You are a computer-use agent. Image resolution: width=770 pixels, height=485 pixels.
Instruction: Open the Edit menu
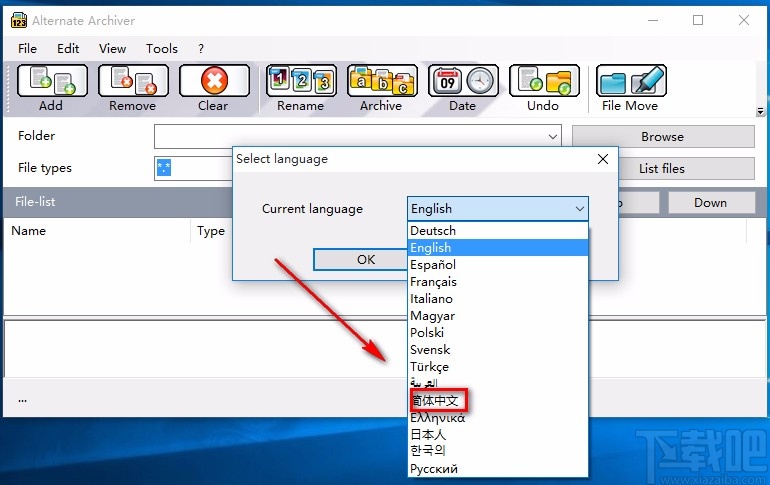click(68, 49)
